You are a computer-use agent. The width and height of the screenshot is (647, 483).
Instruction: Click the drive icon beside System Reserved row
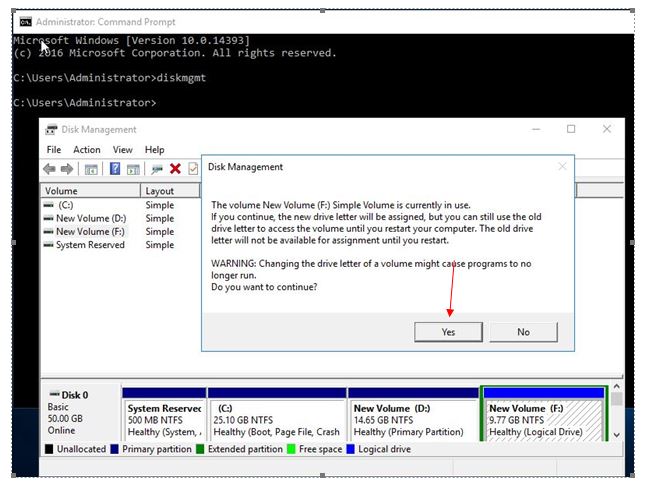[x=49, y=244]
